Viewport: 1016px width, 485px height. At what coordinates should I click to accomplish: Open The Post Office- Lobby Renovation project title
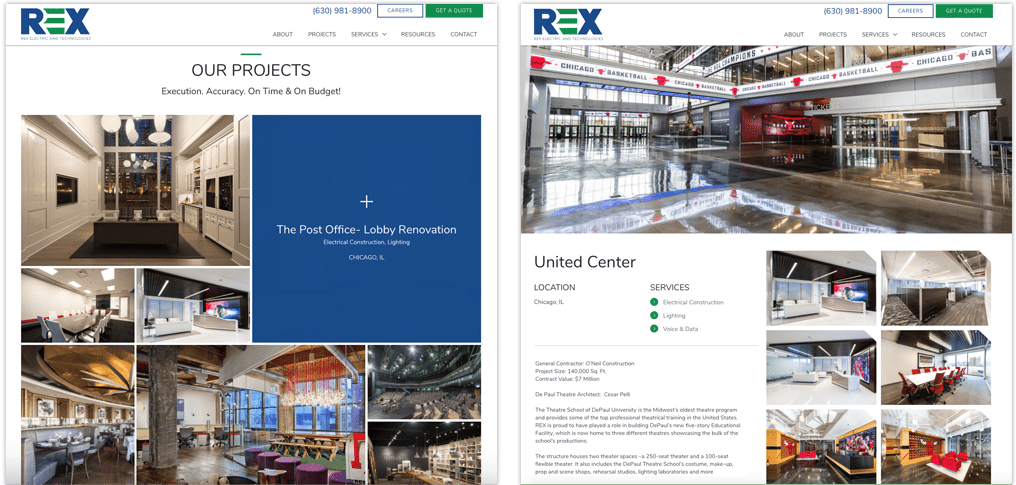click(366, 230)
